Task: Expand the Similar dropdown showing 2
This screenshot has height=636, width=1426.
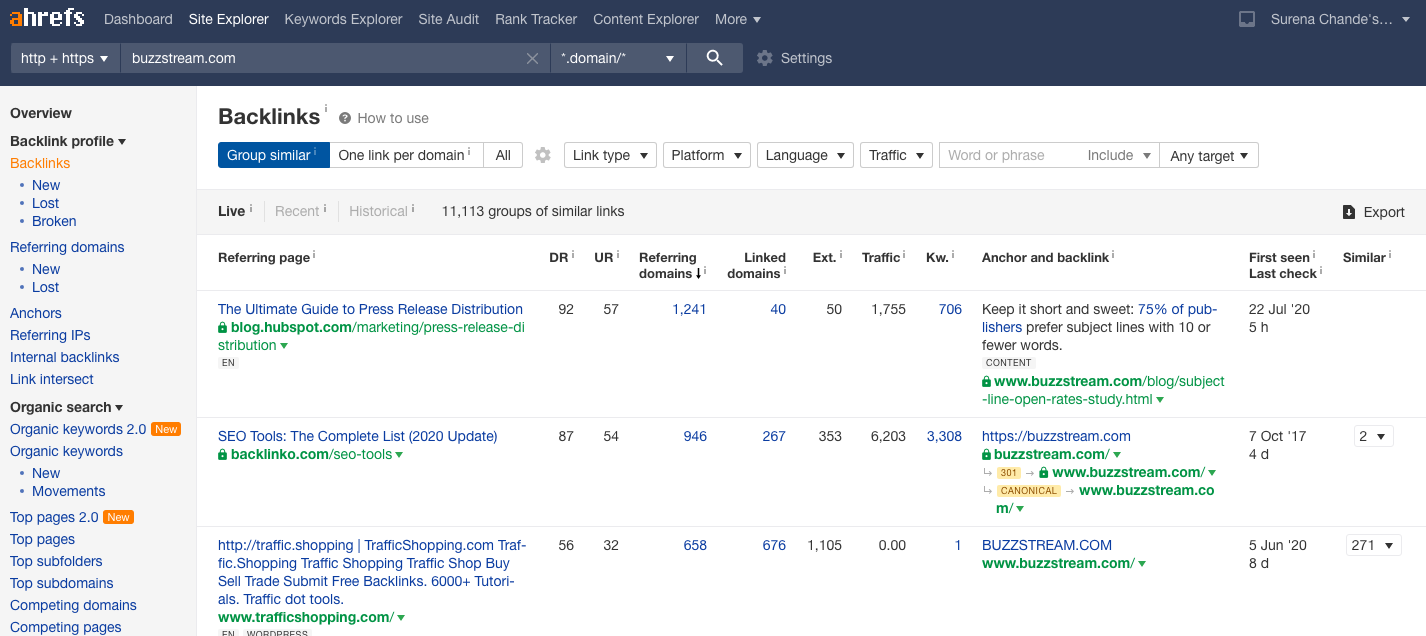Action: (1373, 437)
